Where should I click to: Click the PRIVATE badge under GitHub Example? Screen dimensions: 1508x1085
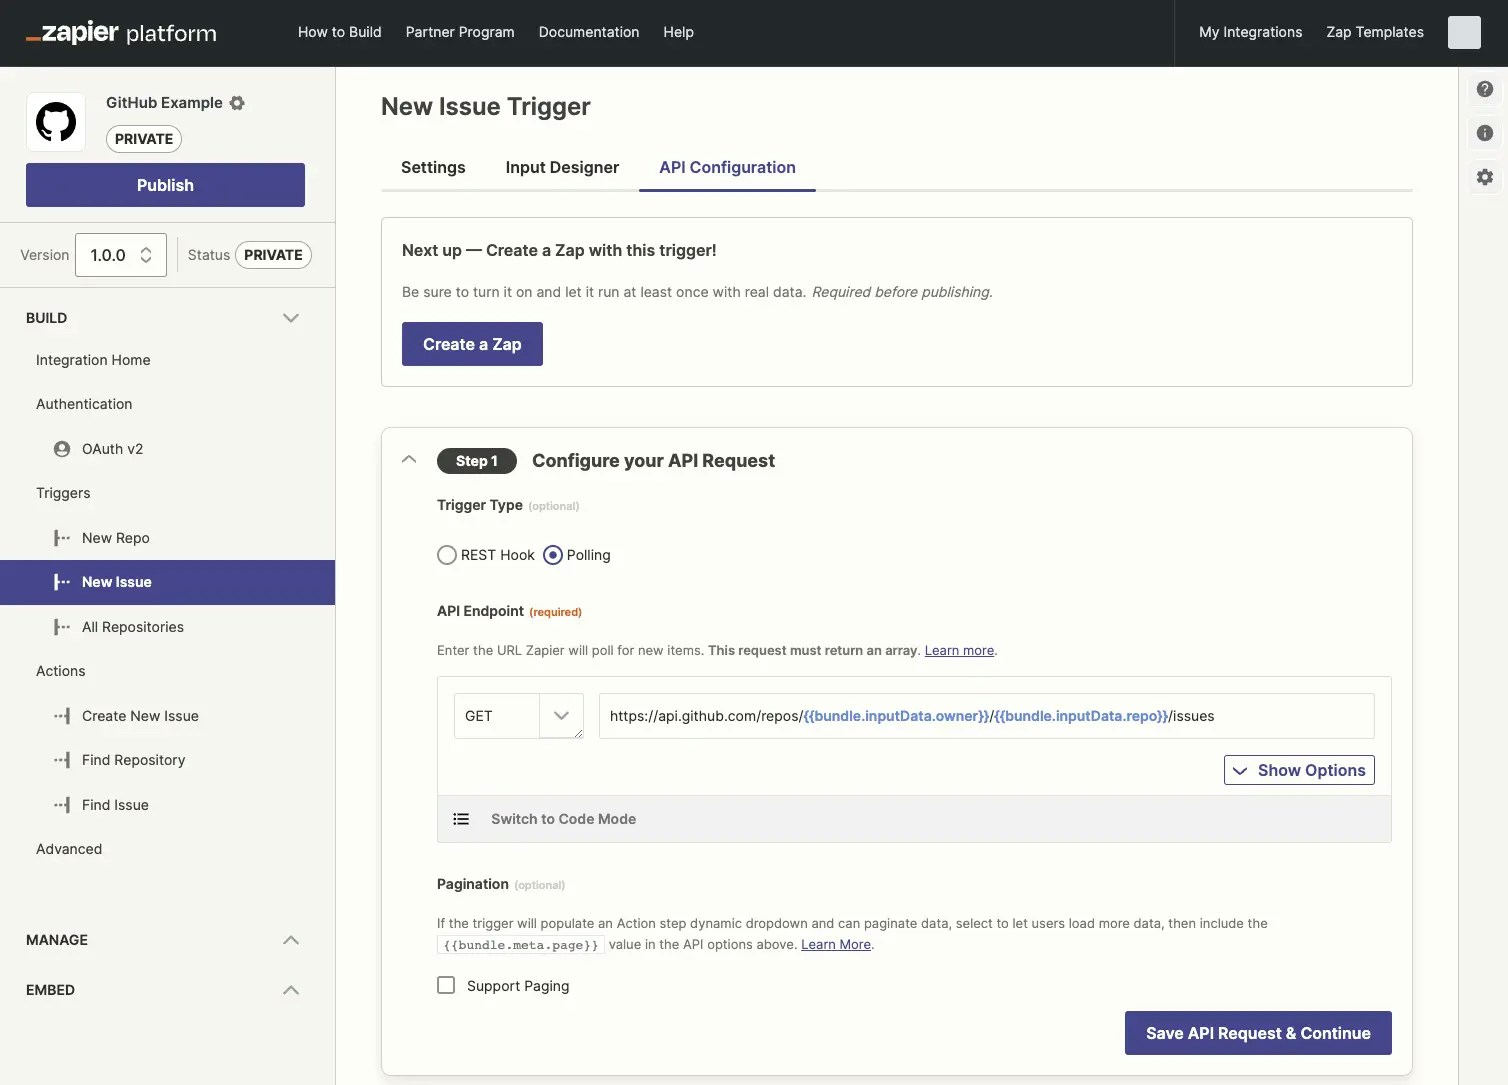click(144, 139)
